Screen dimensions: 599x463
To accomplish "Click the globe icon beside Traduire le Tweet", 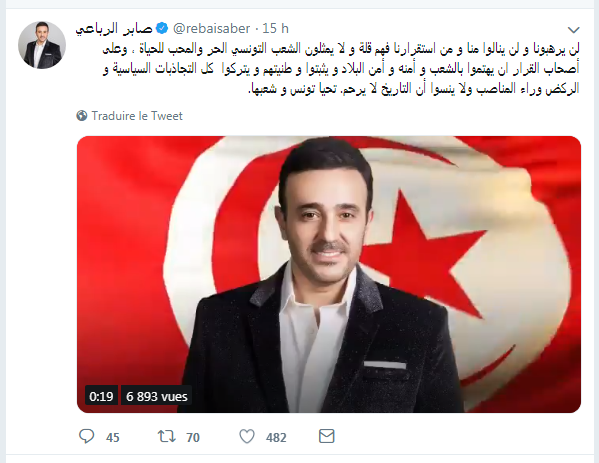I will 81,115.
